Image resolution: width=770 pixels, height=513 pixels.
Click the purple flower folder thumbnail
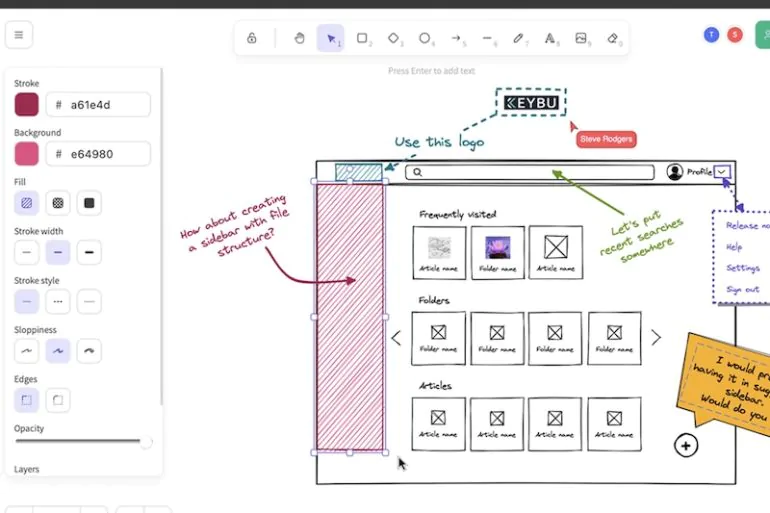click(497, 247)
